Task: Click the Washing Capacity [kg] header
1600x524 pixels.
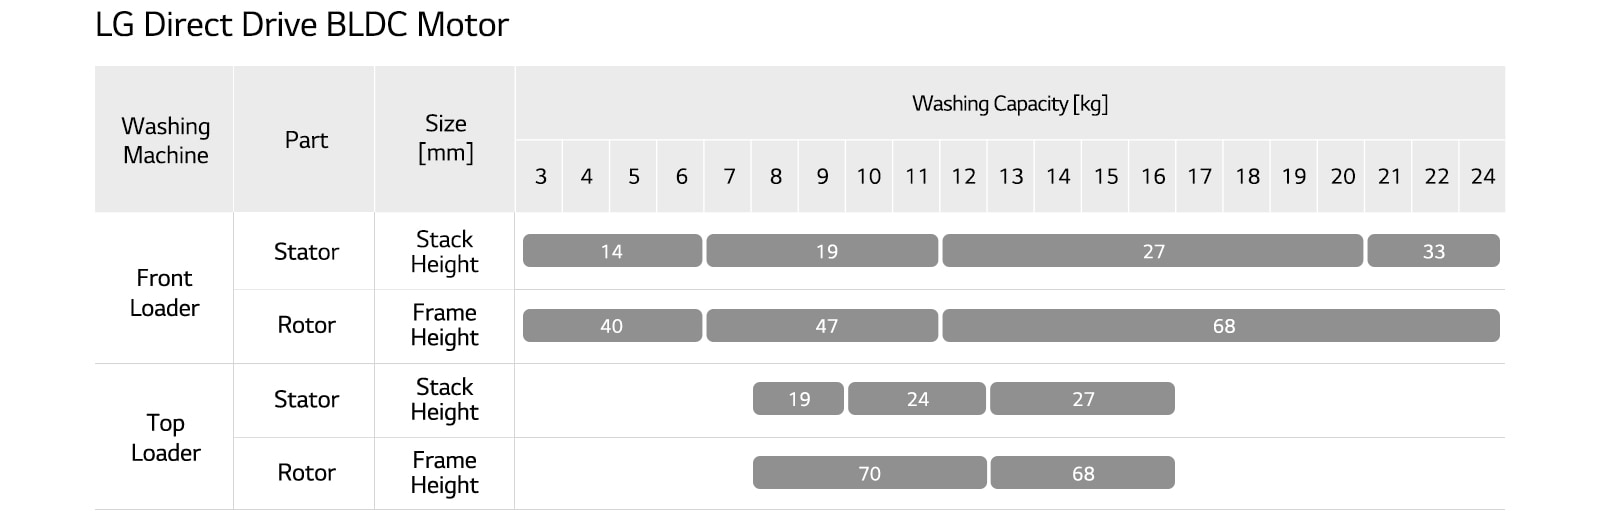Action: click(x=1009, y=104)
